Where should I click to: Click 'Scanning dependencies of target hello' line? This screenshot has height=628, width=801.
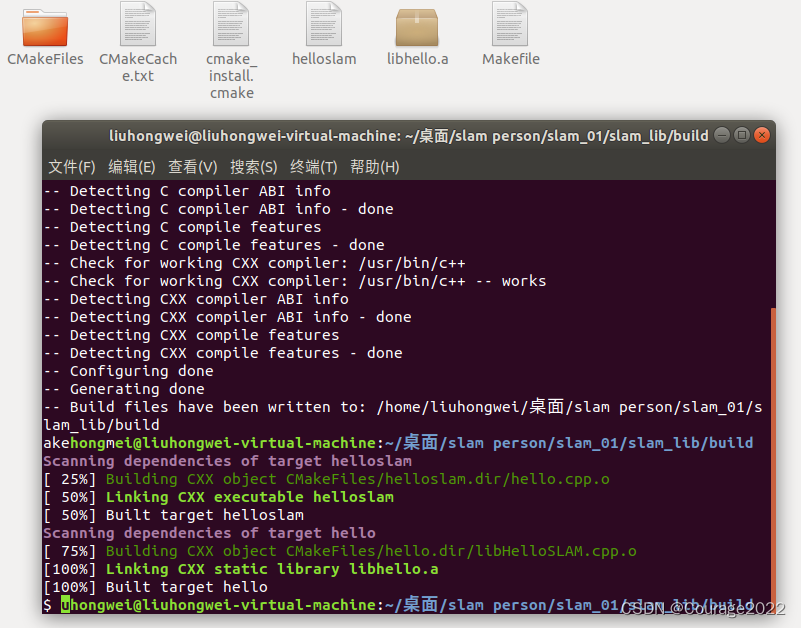point(209,533)
